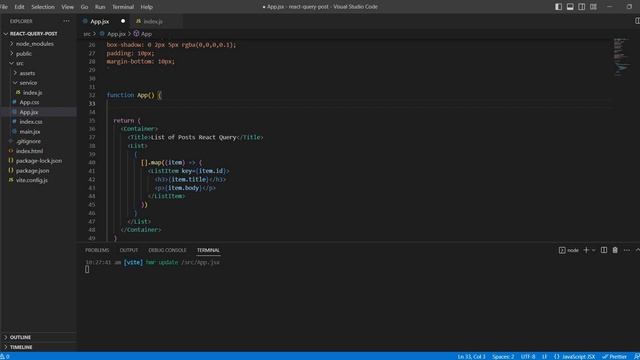Open Run menu

[x=100, y=7]
